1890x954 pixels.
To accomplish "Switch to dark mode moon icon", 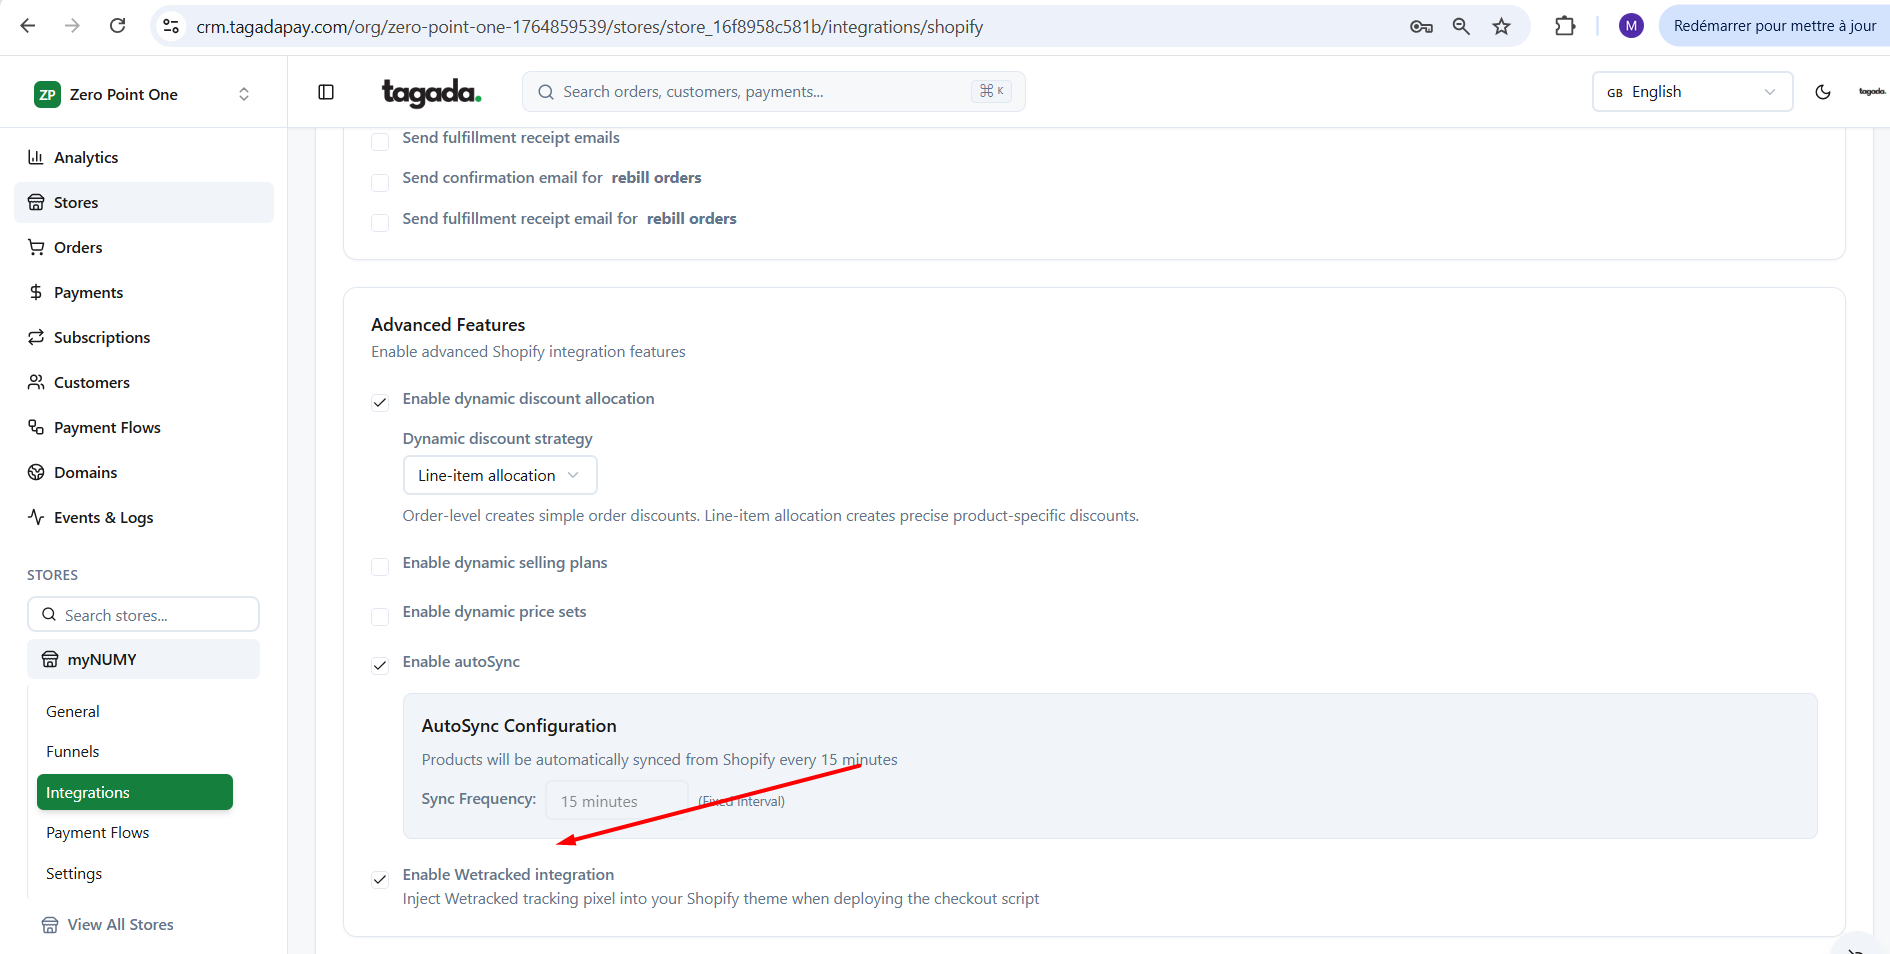I will click(1822, 92).
